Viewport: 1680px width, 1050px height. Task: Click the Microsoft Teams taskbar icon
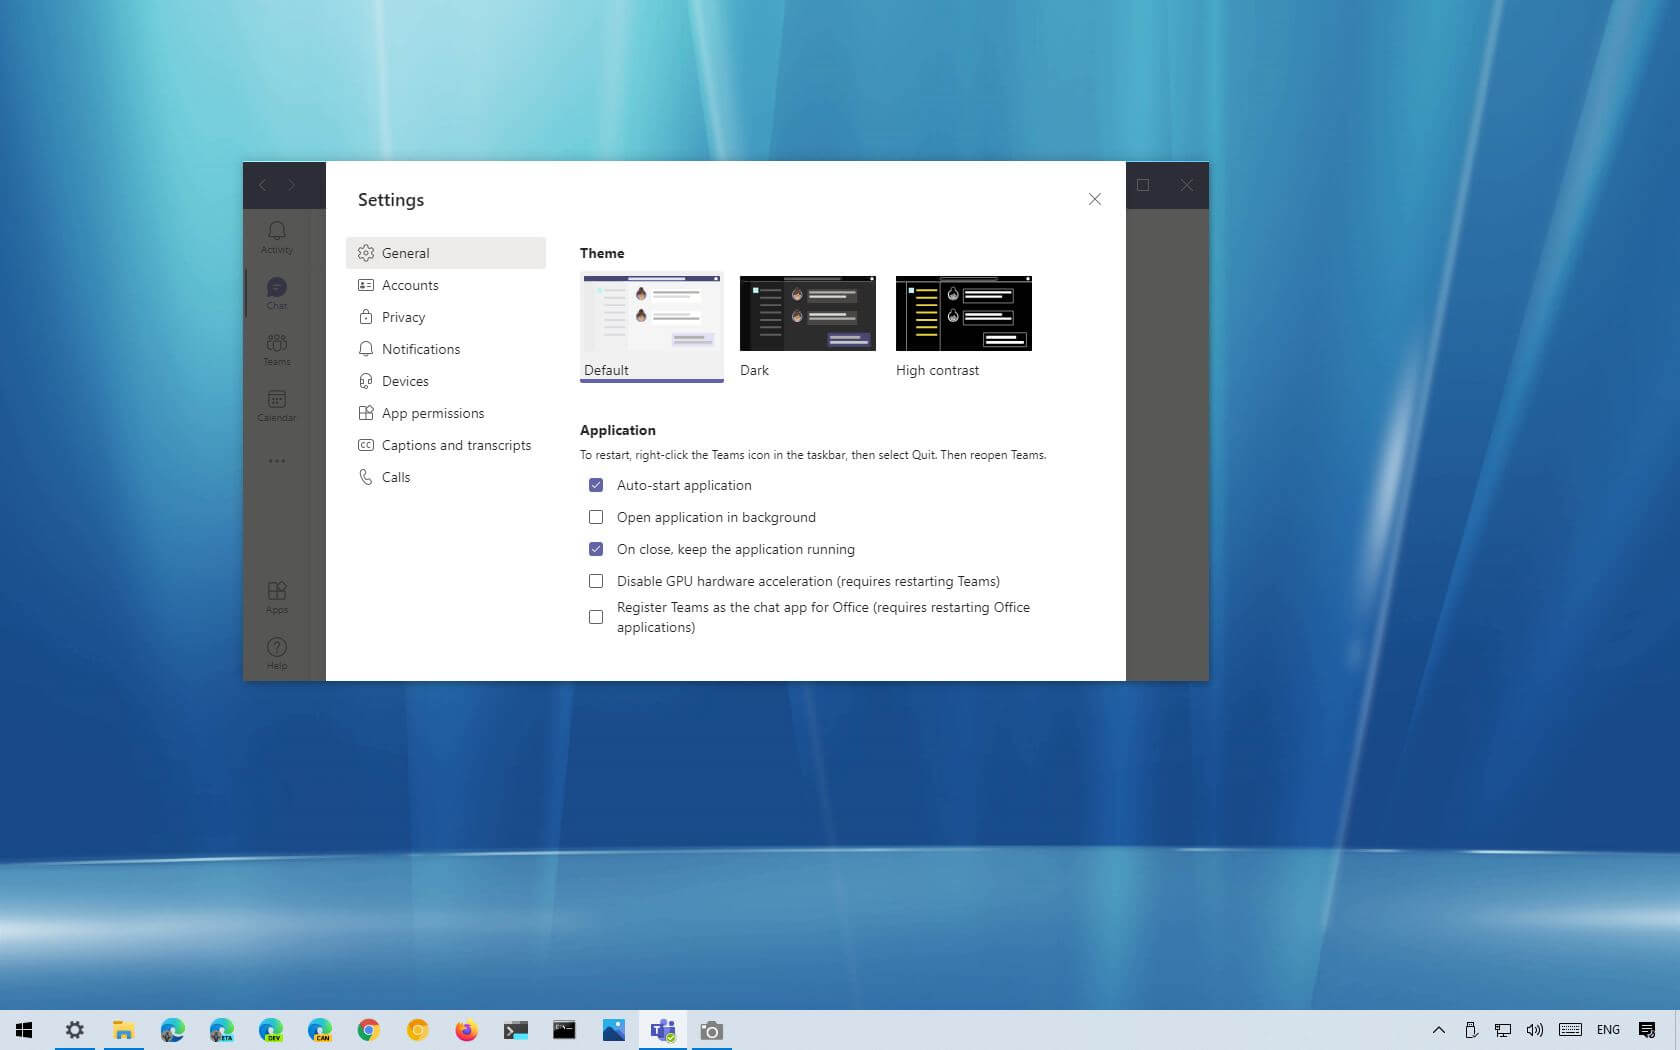(662, 1030)
